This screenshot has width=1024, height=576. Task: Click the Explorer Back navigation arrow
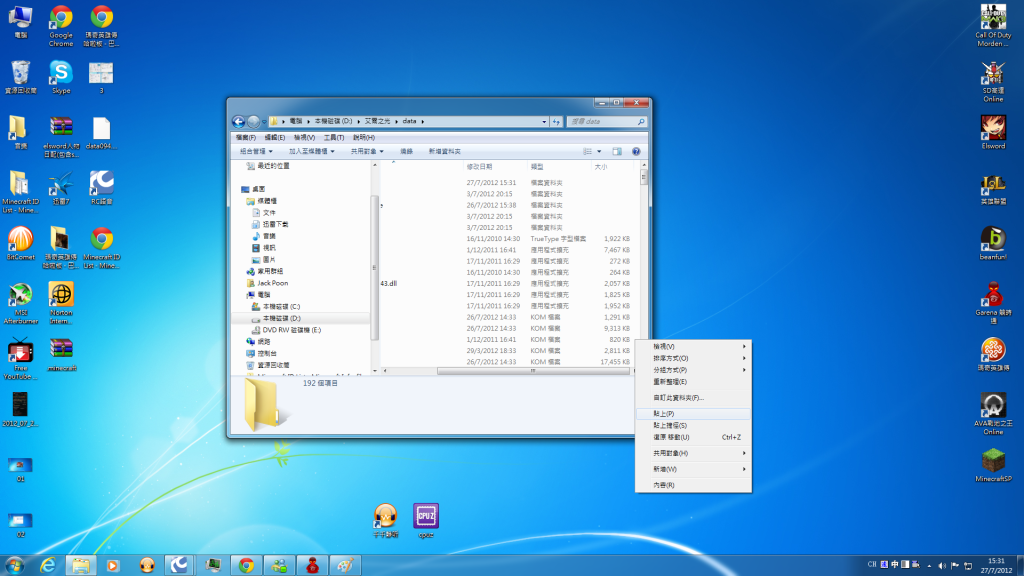[239, 121]
